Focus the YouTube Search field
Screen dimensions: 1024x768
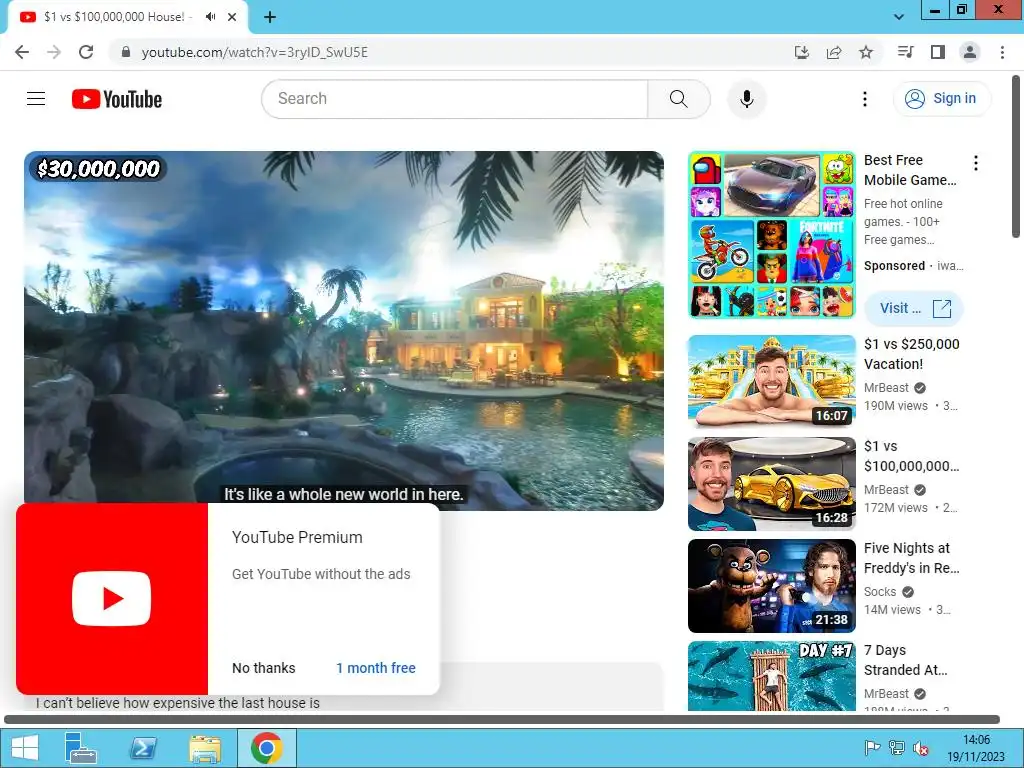click(x=455, y=99)
